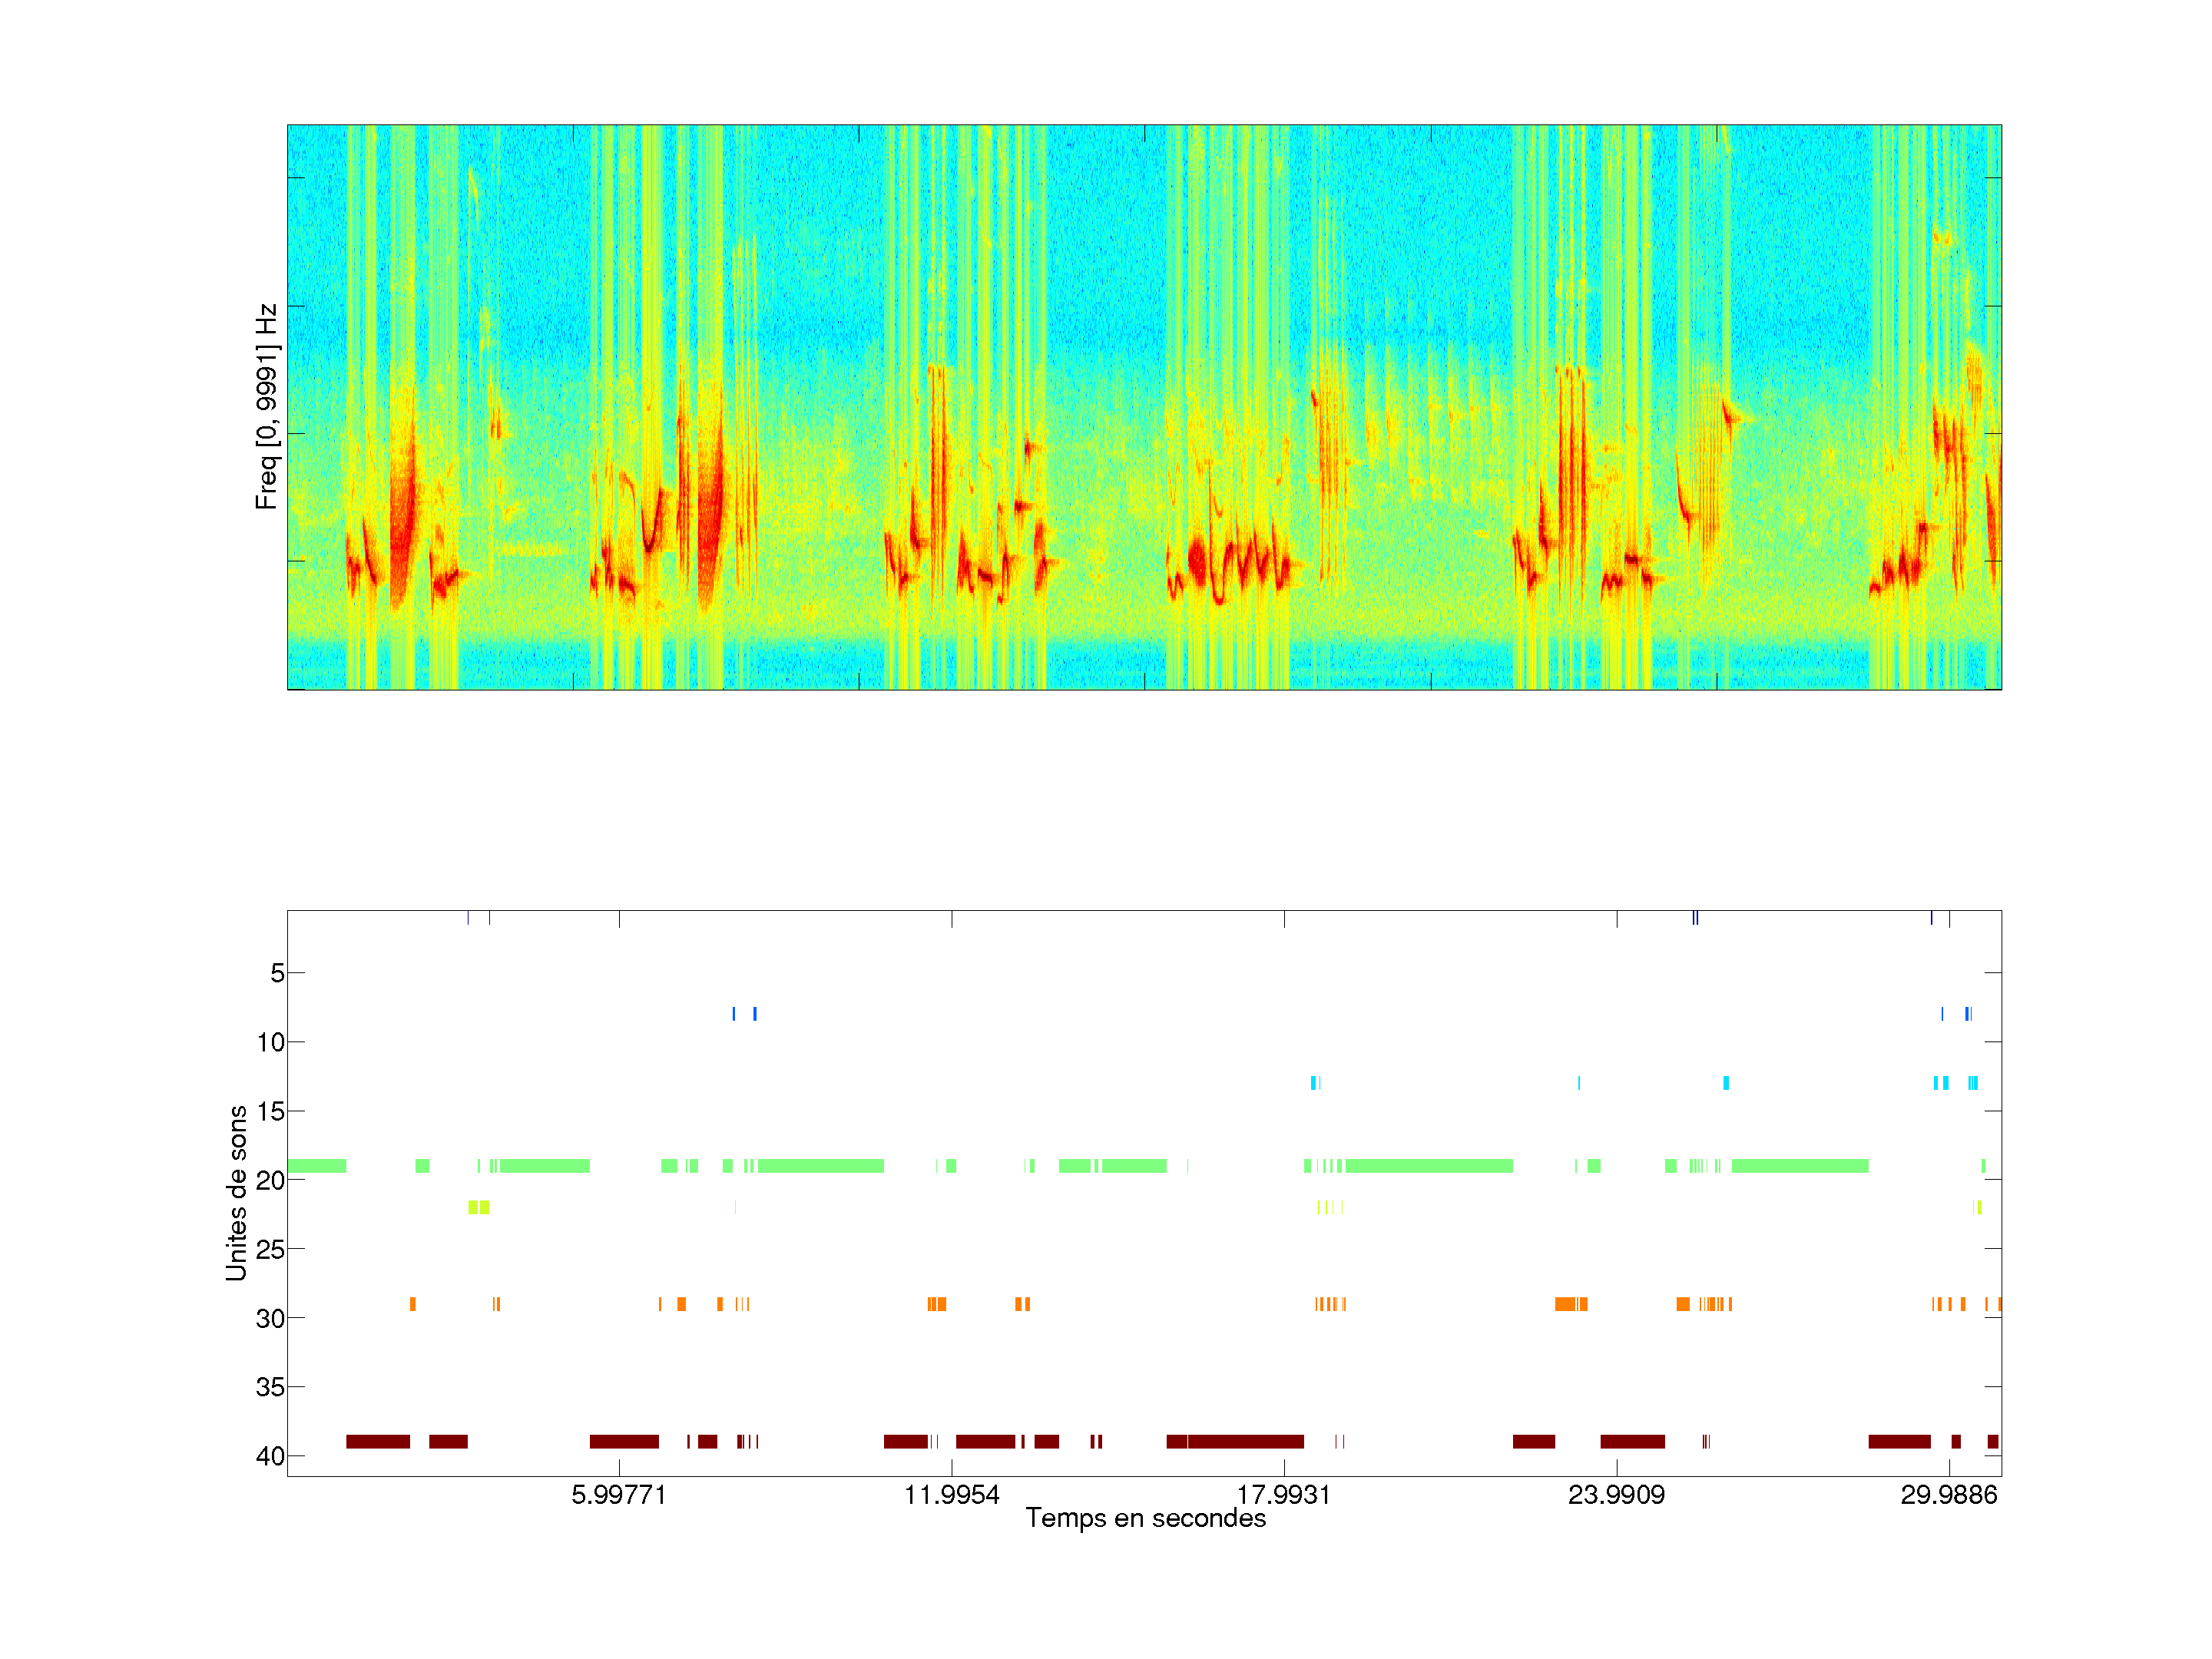Click the leftmost orange segment in the row near 30
The height and width of the screenshot is (1659, 2212).
click(x=413, y=1304)
